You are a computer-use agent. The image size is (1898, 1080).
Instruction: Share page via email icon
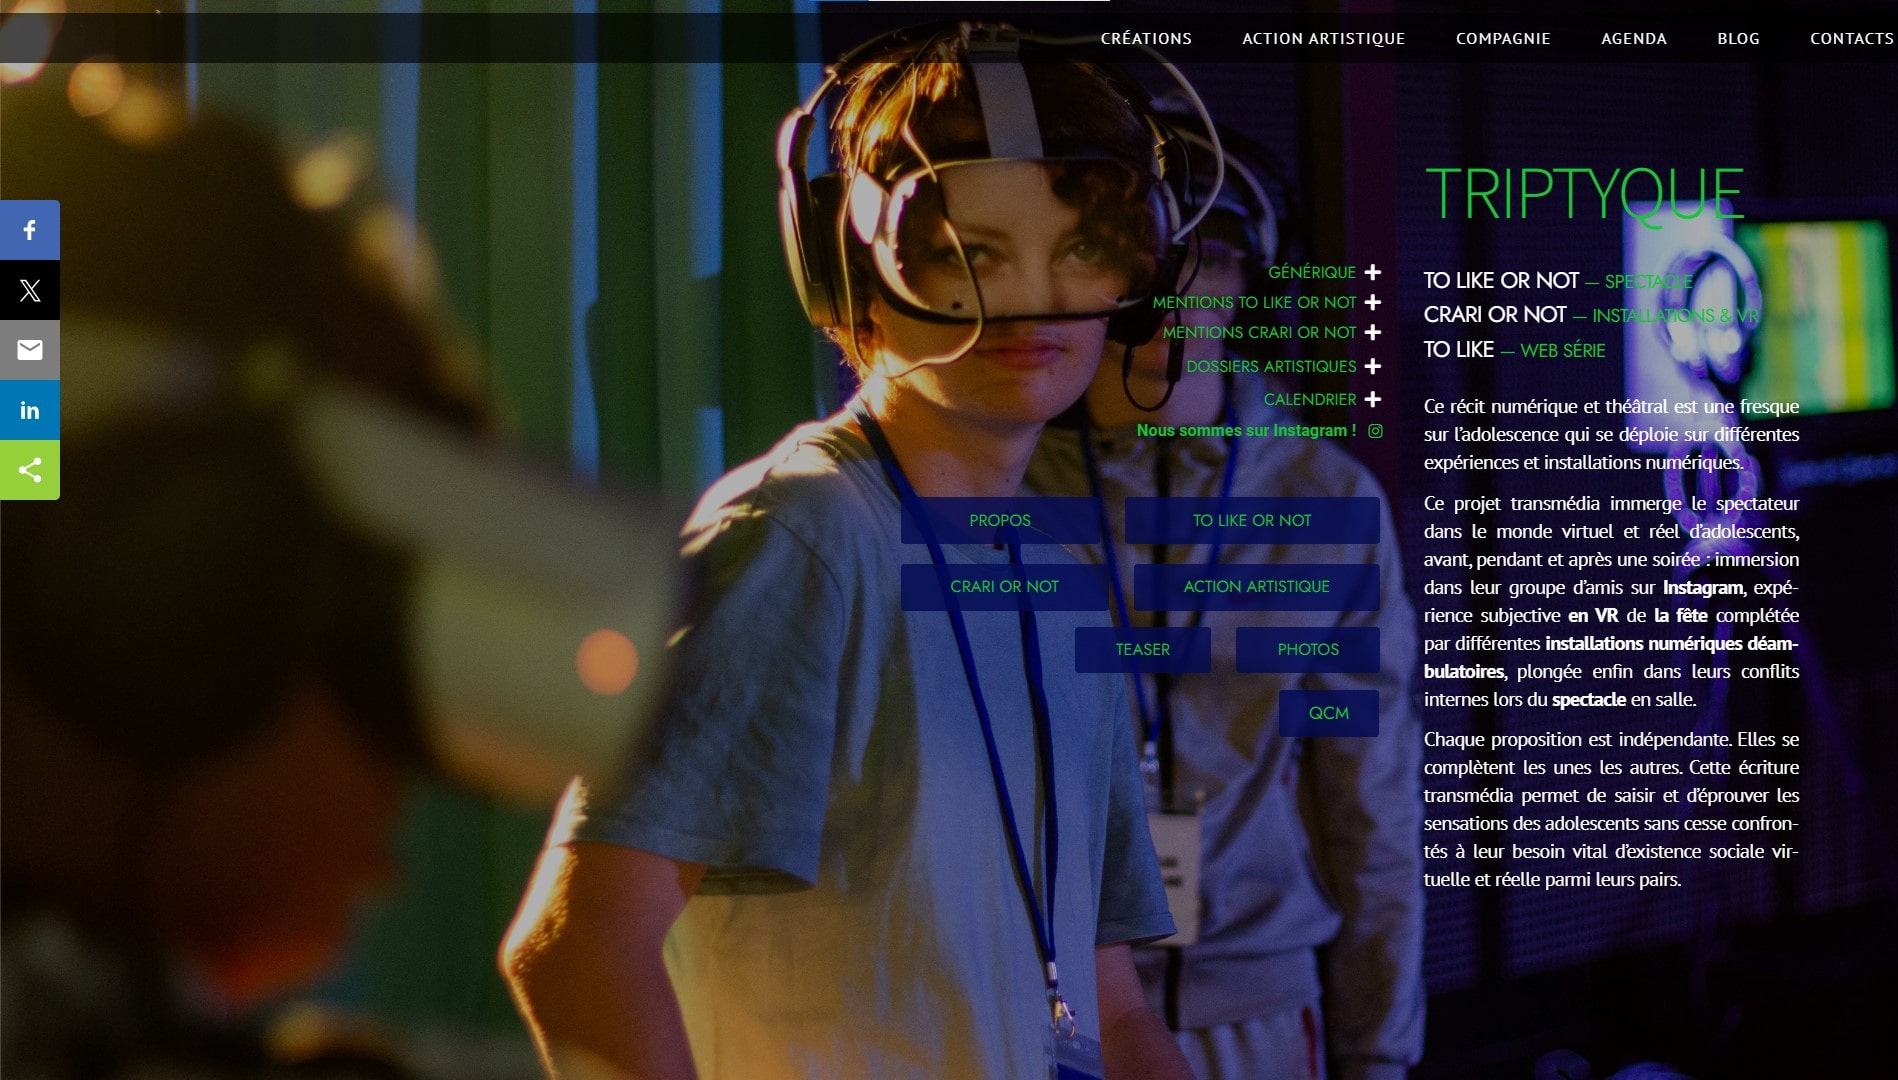point(30,350)
